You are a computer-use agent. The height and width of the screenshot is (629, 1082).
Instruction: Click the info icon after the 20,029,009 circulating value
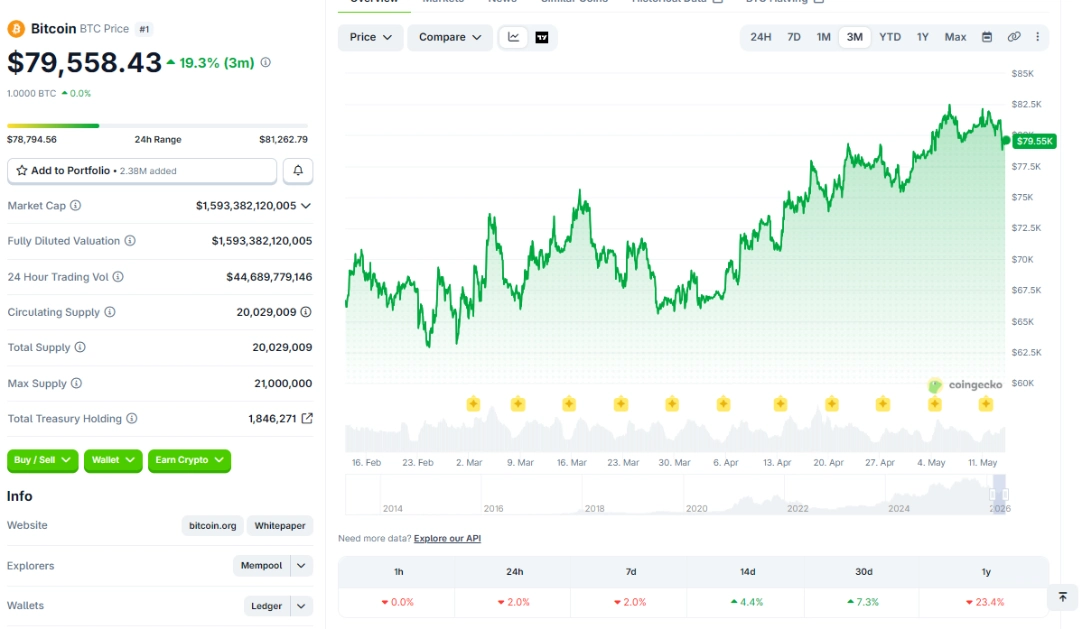pos(306,312)
